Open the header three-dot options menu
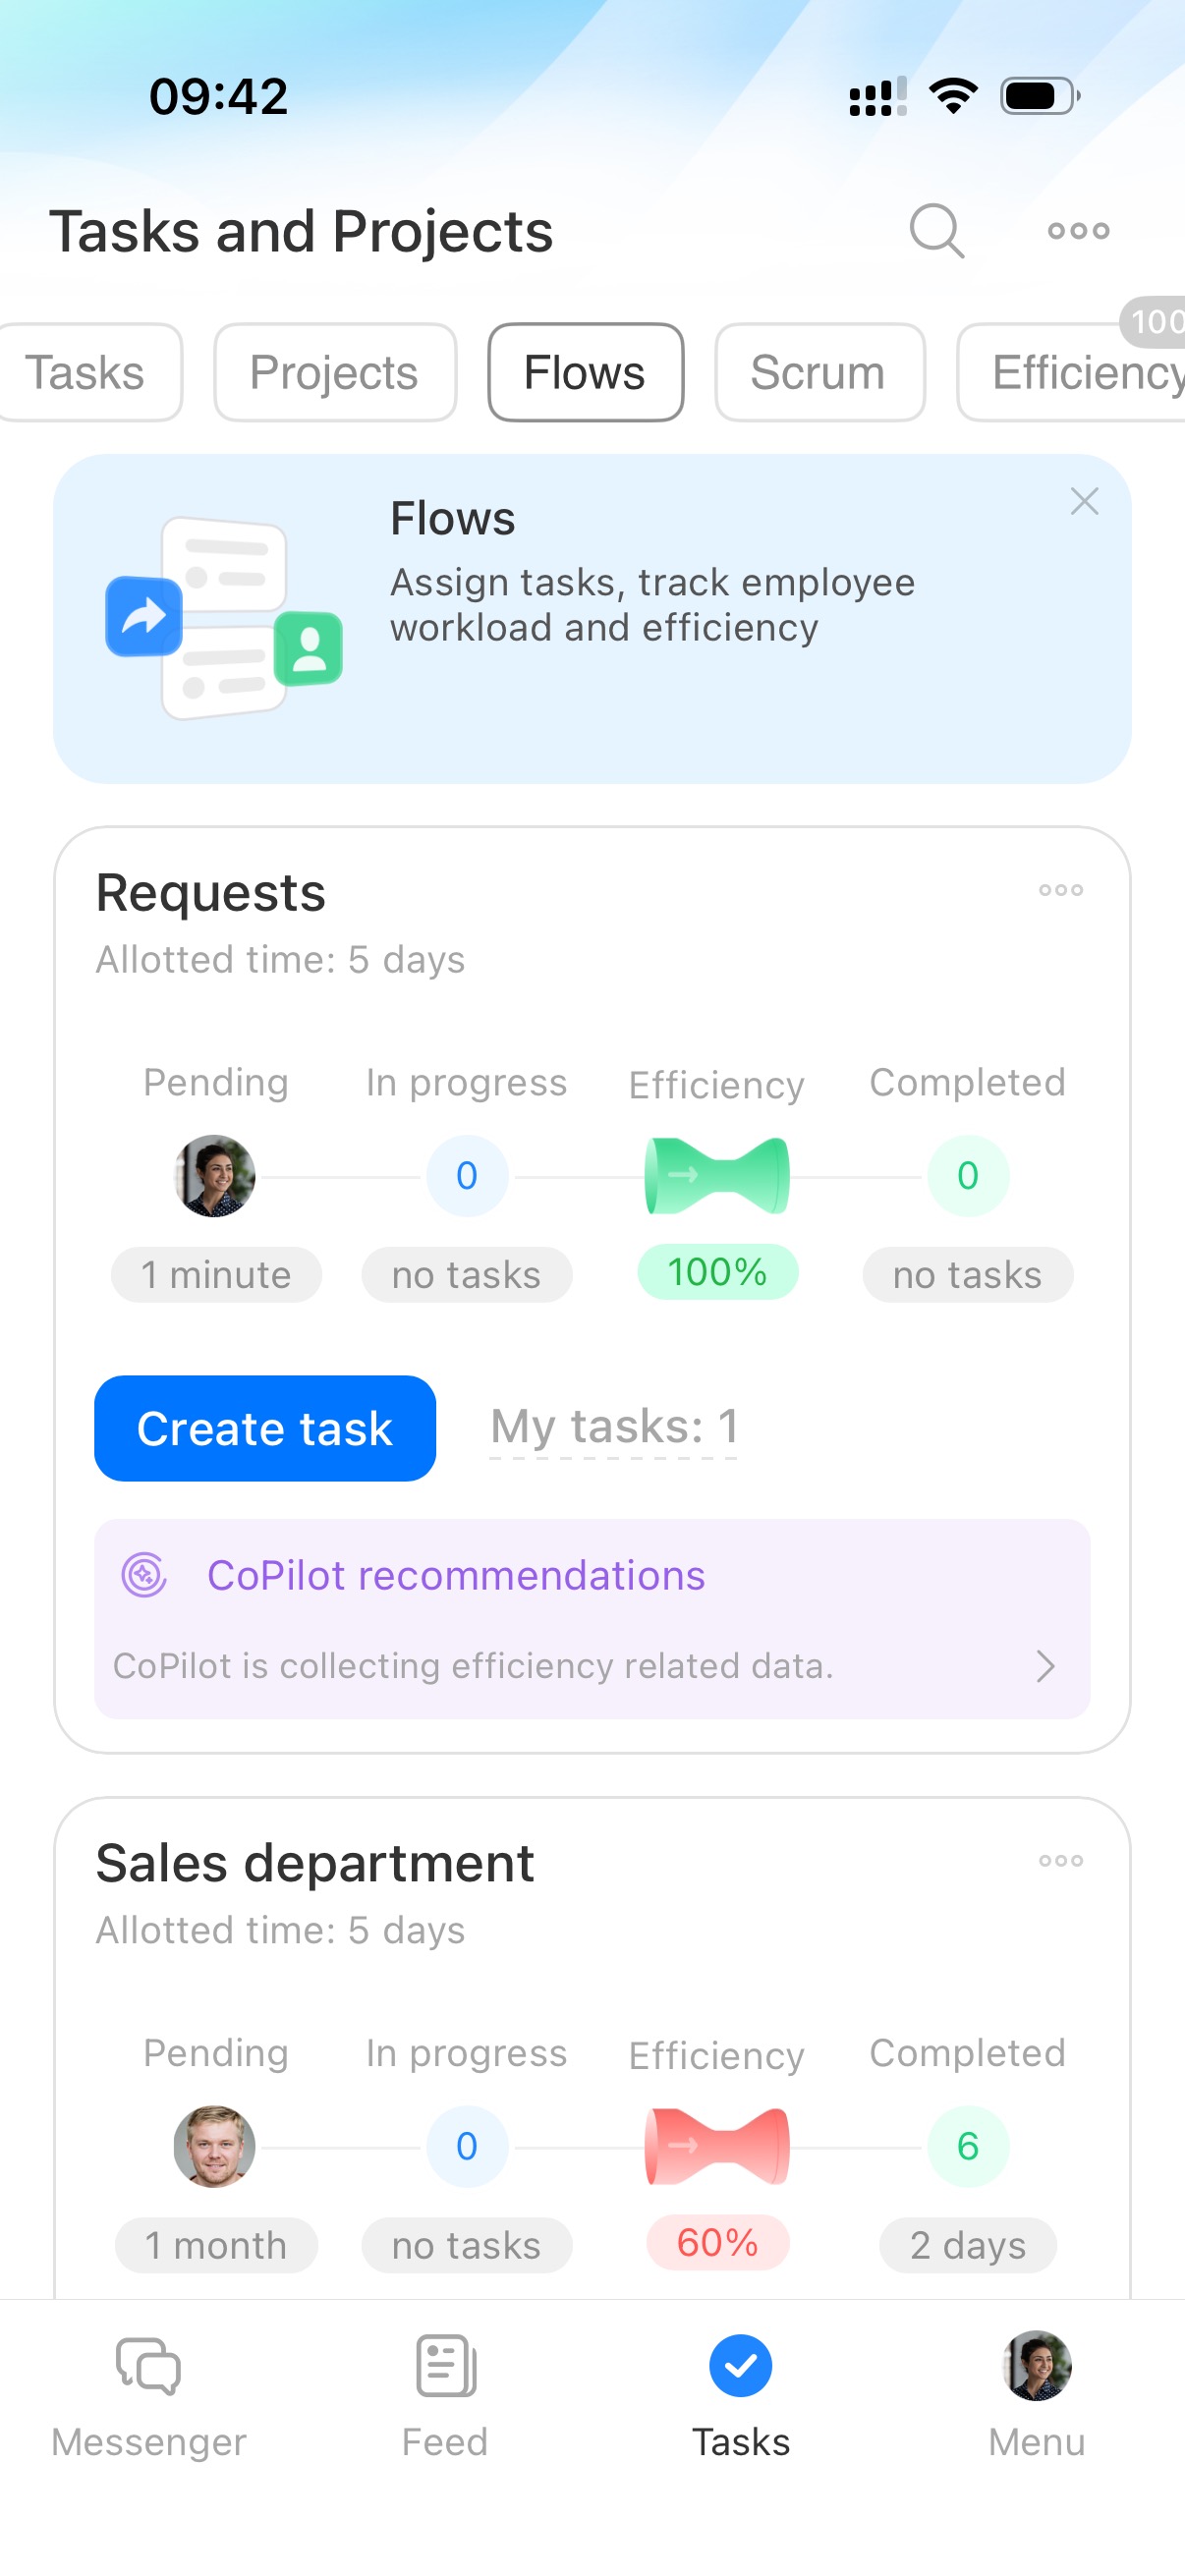1185x2576 pixels. point(1078,231)
